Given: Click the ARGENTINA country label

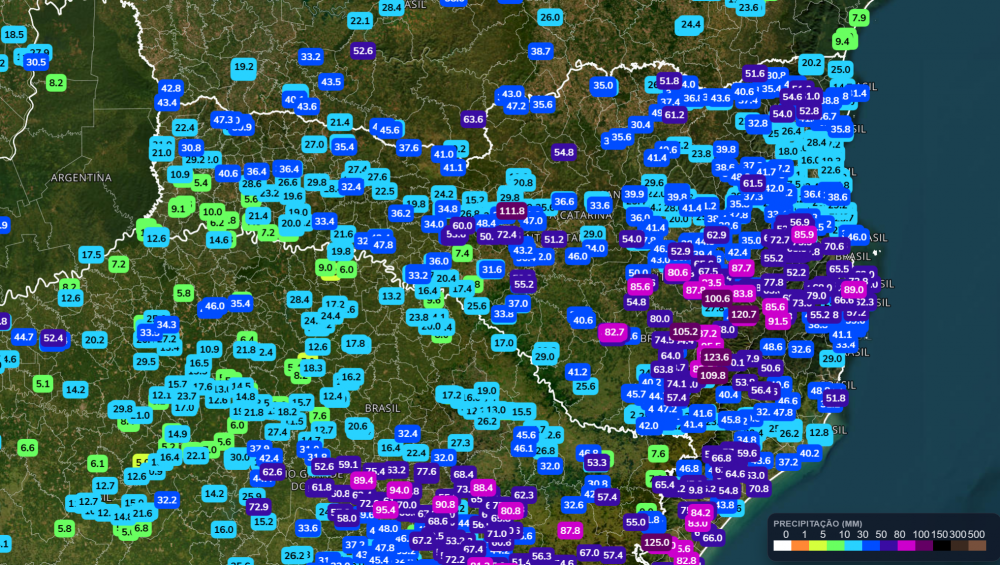Looking at the screenshot, I should 81,177.
